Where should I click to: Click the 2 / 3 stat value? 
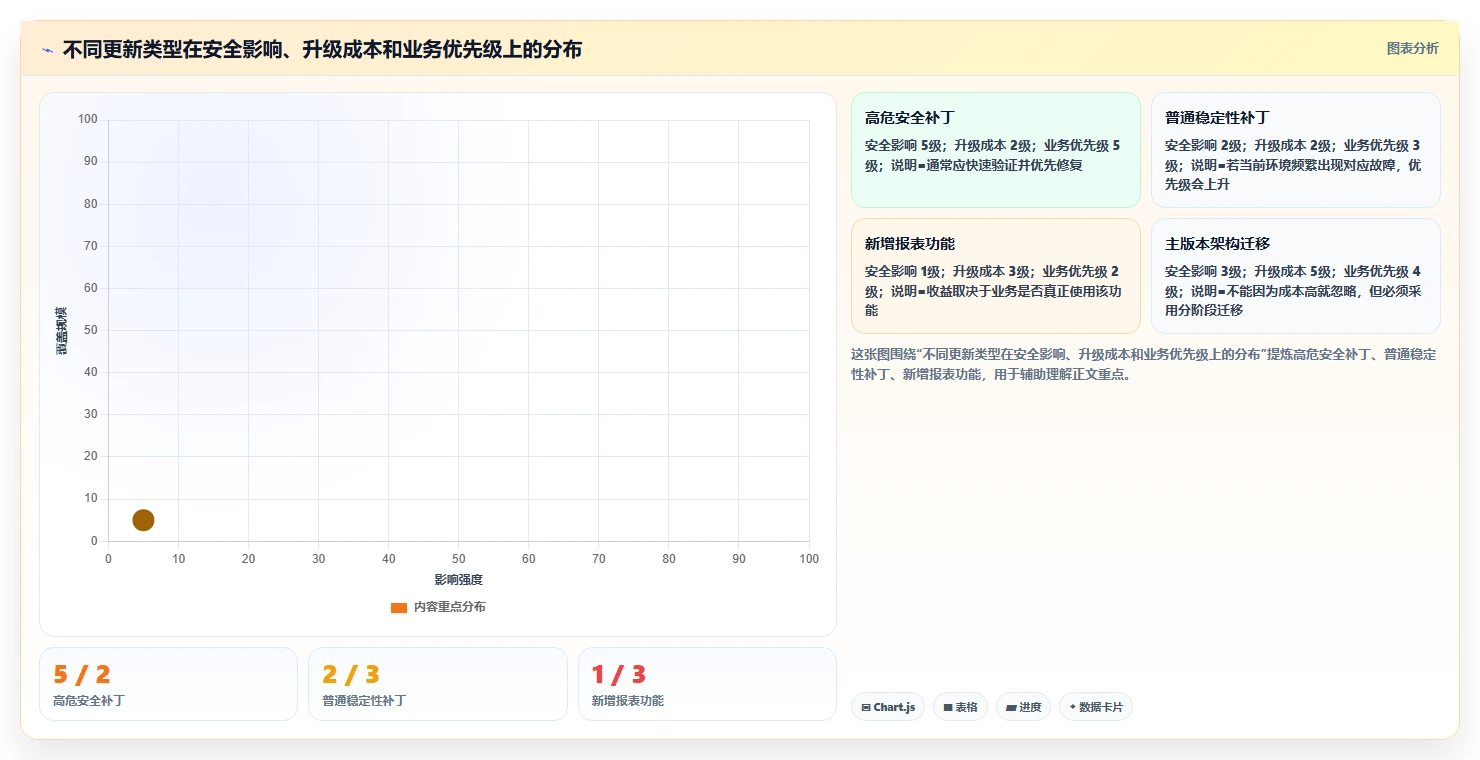(x=351, y=675)
